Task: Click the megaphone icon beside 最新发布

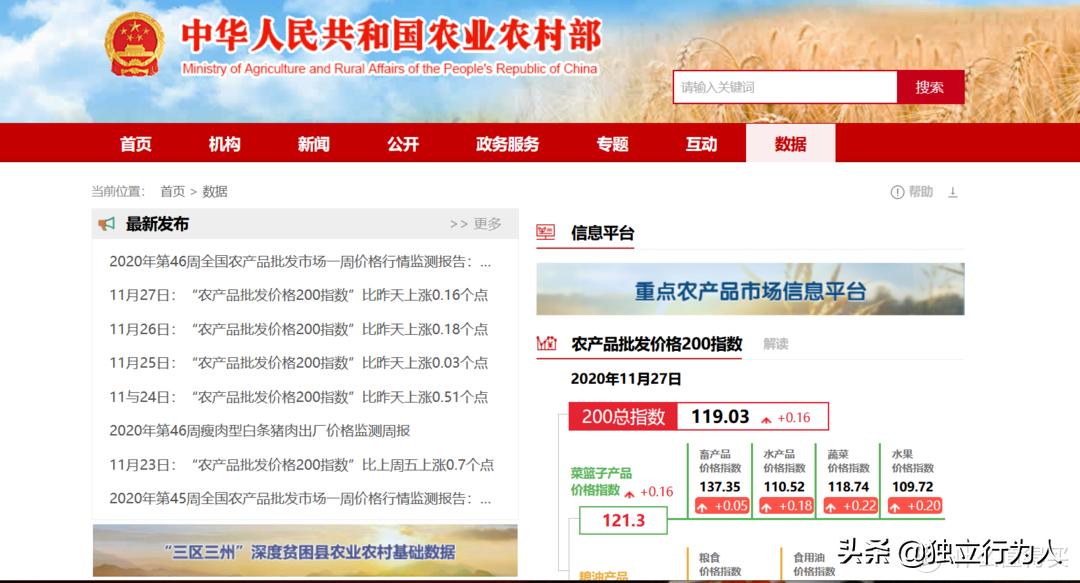Action: [x=107, y=224]
